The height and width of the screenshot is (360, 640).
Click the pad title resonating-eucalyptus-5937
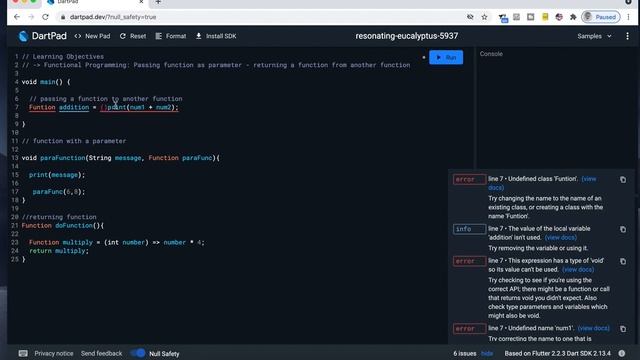(407, 36)
